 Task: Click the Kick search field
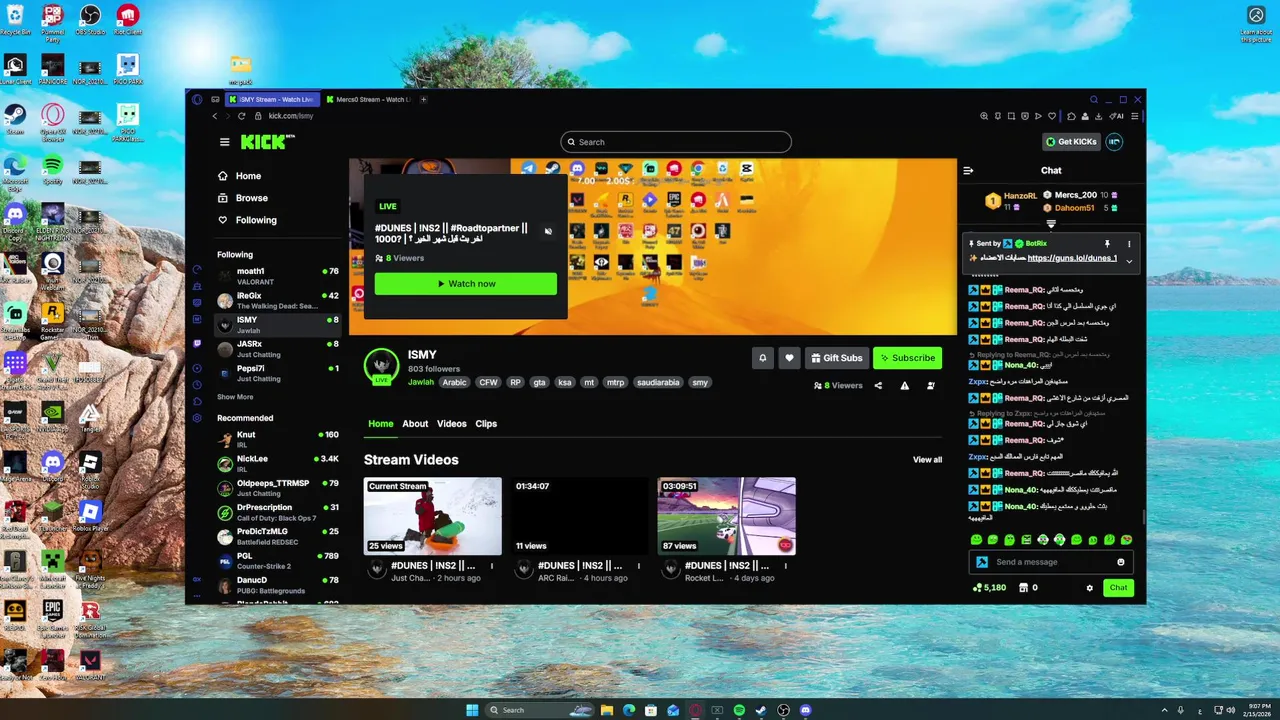click(x=676, y=142)
